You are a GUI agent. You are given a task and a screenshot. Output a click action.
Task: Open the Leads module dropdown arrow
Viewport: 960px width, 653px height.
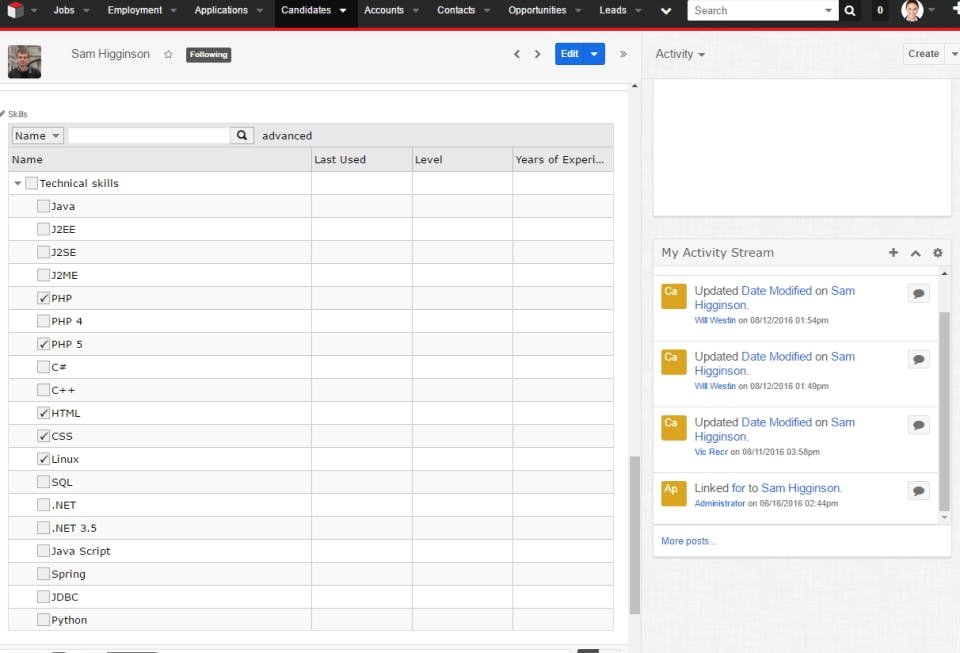tap(639, 10)
